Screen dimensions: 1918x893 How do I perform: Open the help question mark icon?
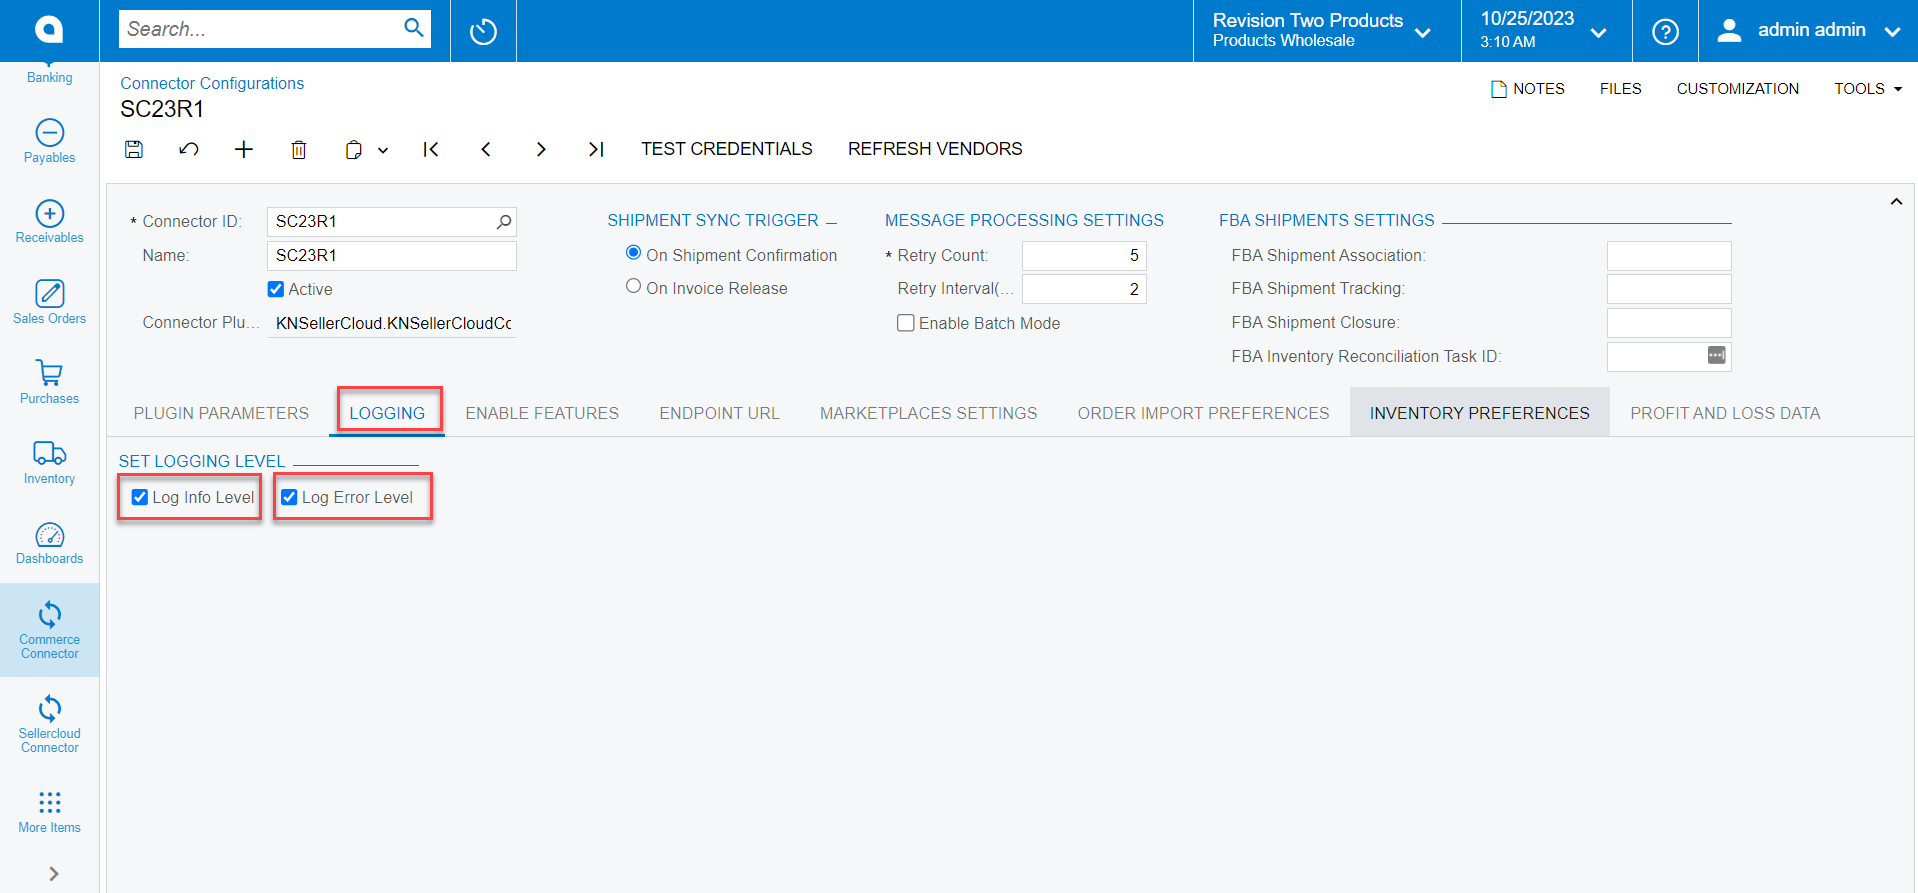(1665, 31)
